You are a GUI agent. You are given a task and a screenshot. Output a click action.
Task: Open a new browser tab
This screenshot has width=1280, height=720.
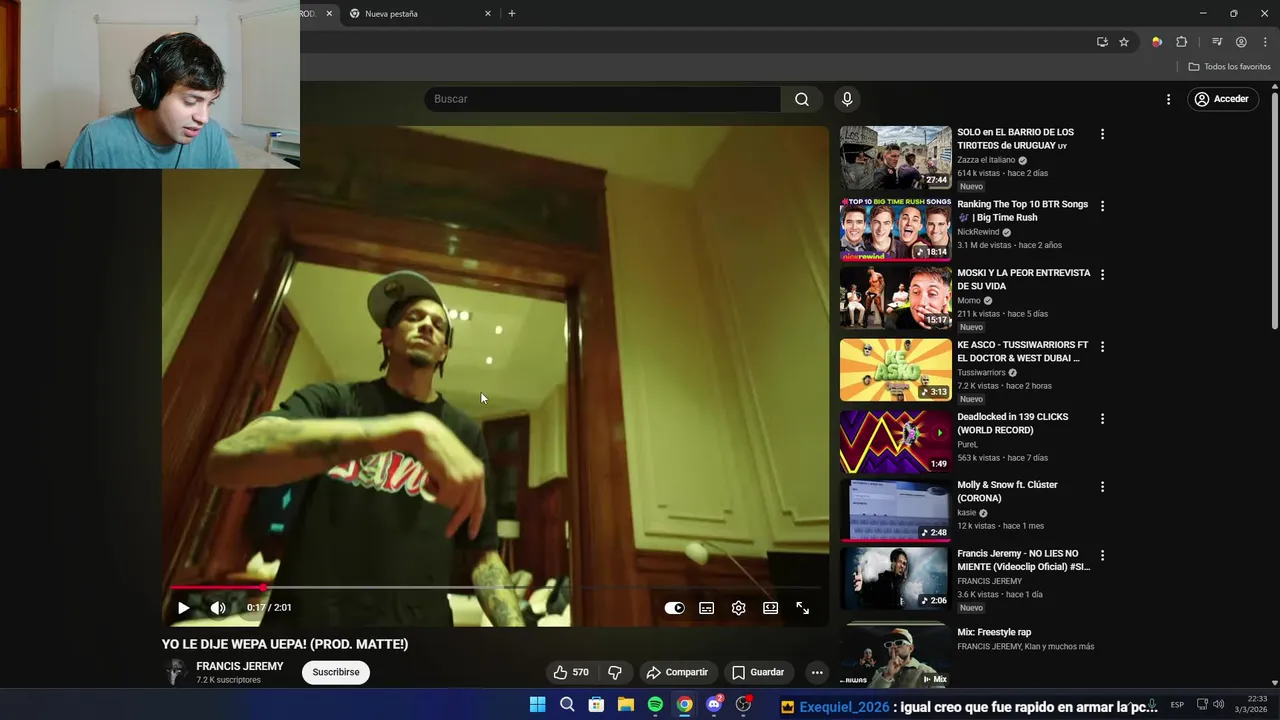point(512,14)
